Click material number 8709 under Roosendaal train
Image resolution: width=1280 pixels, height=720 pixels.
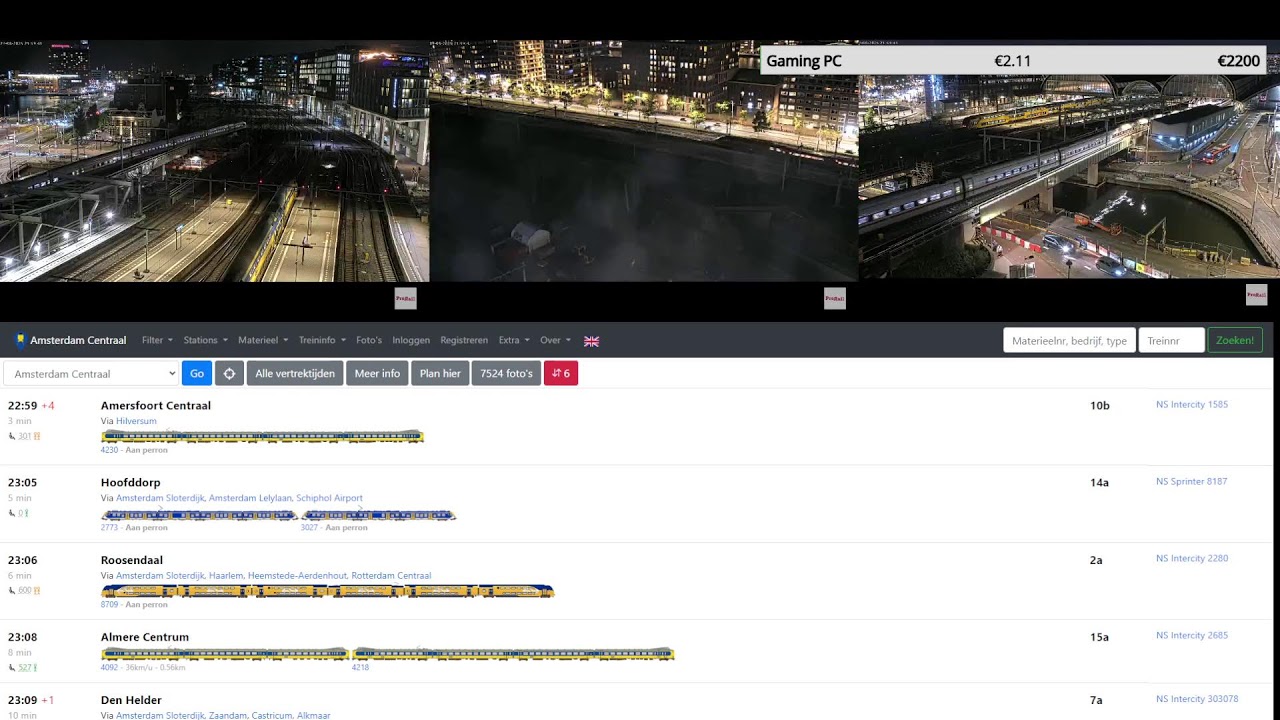tap(109, 605)
